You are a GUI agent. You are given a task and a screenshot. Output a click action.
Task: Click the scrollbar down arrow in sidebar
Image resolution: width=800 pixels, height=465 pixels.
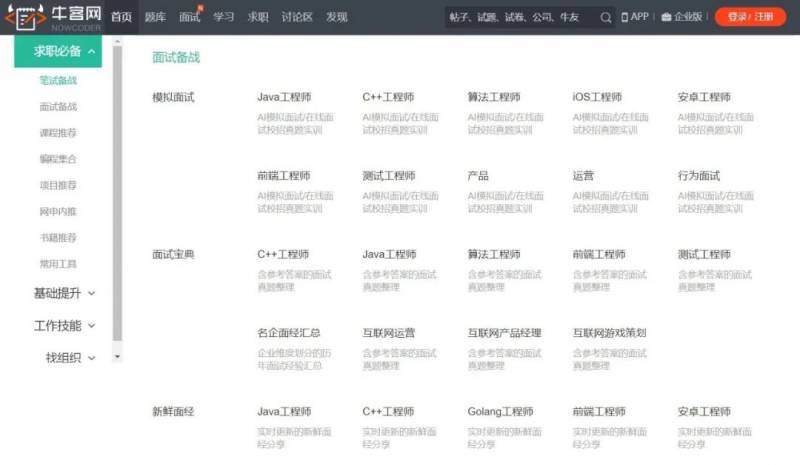tap(117, 356)
